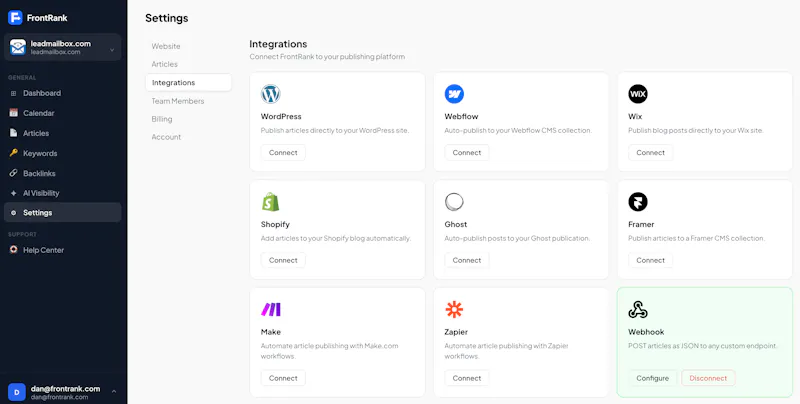Screen dimensions: 800x404
Task: Connect the Wix integration
Action: coord(651,153)
